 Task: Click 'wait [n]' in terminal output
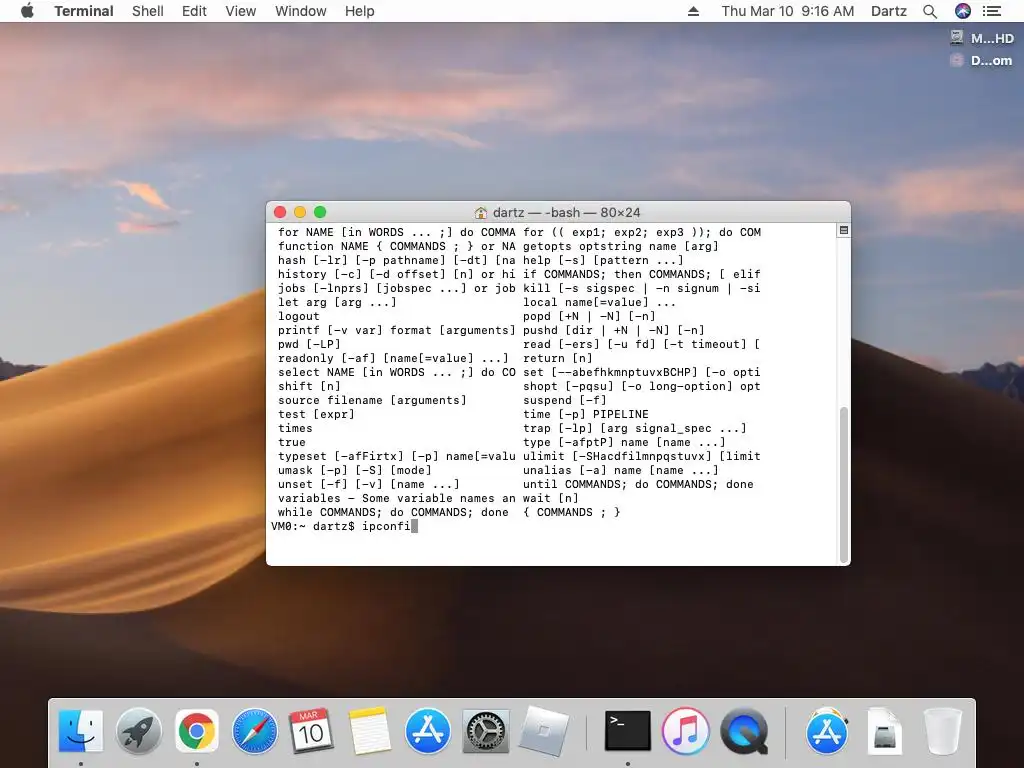[551, 498]
